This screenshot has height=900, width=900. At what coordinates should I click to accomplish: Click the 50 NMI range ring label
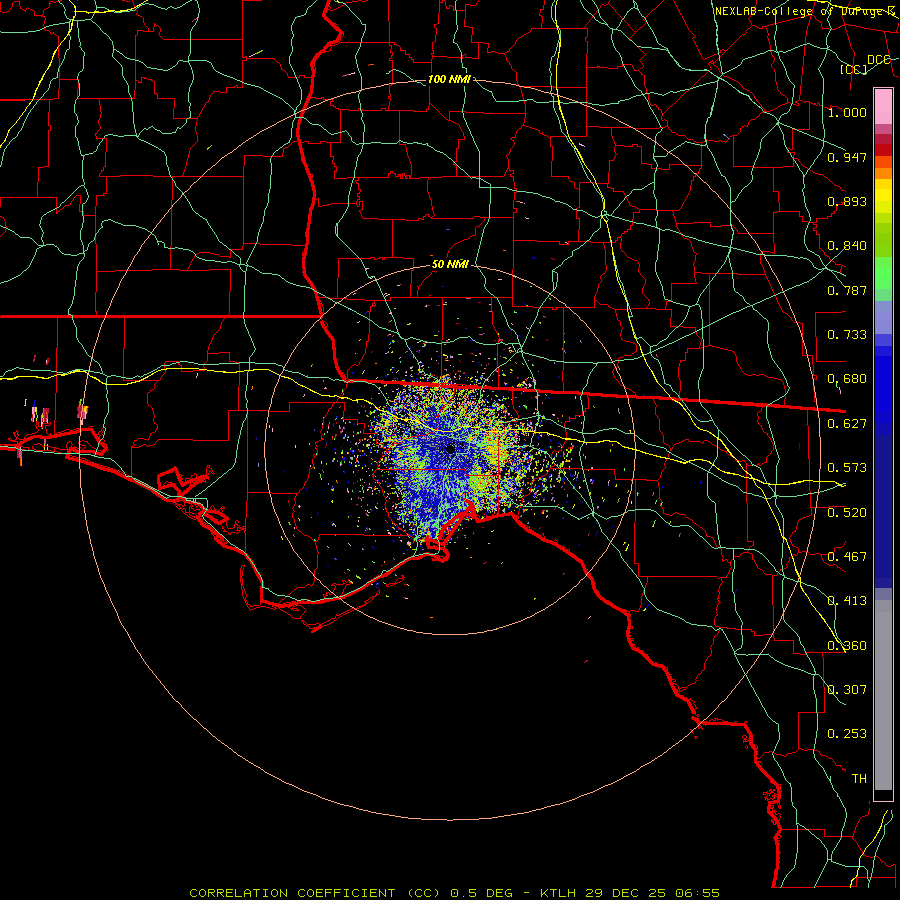(450, 264)
